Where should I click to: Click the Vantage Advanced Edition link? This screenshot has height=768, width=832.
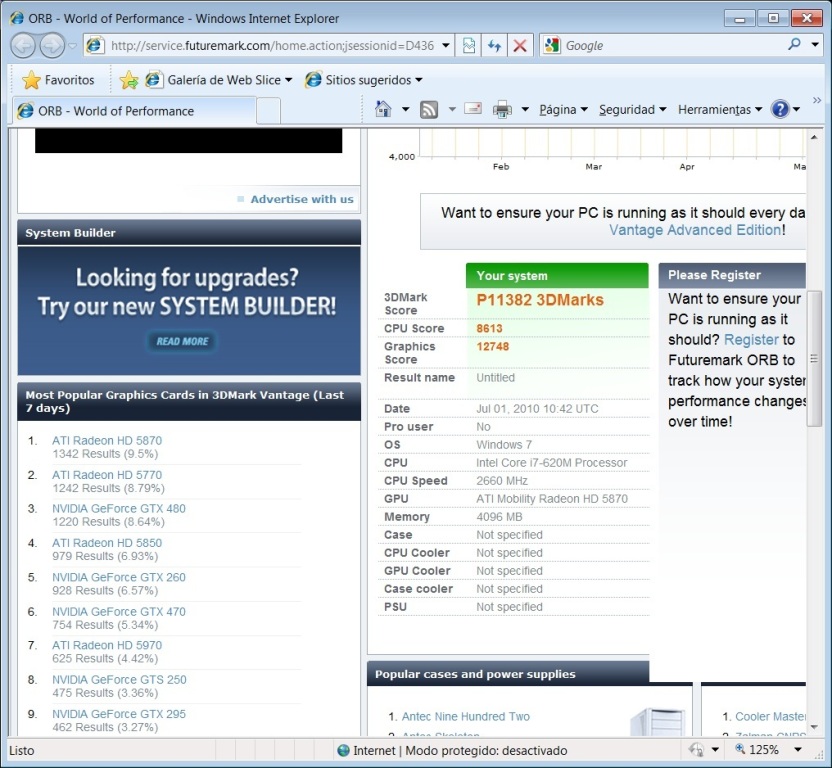pos(695,230)
